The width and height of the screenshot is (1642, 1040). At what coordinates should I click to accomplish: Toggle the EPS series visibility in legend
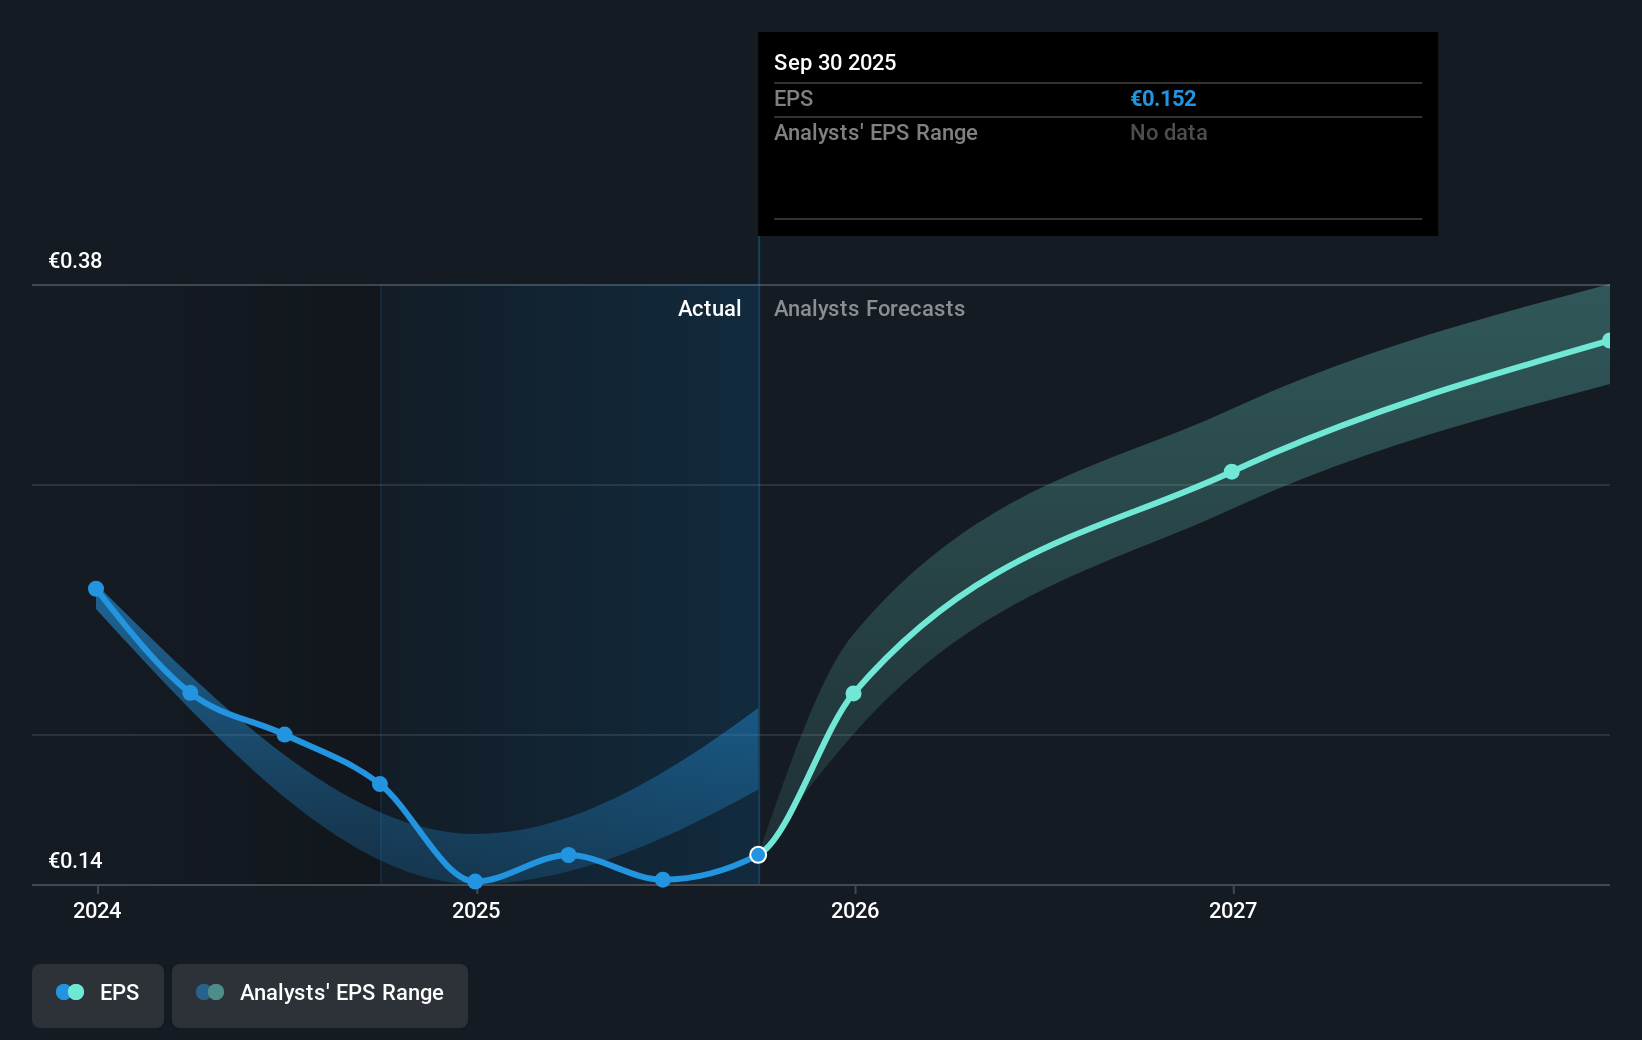coord(97,994)
